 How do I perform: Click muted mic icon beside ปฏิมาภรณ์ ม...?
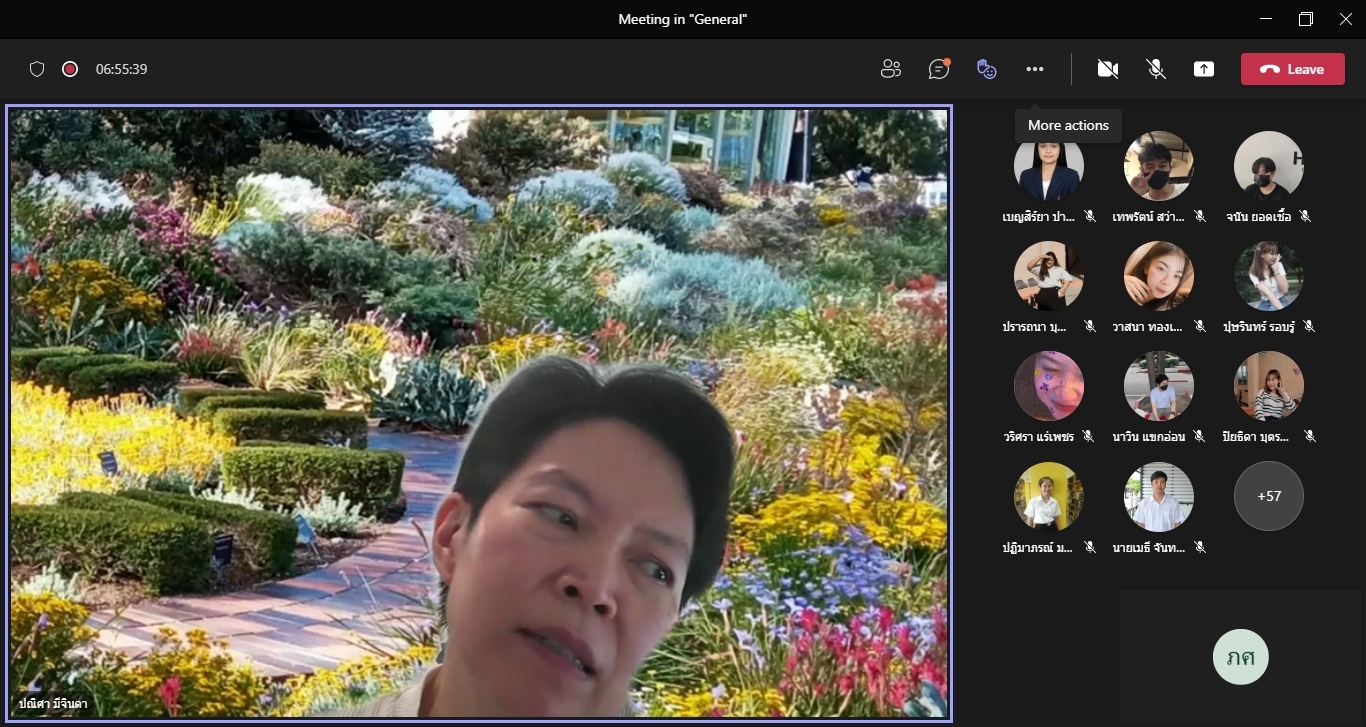(1090, 547)
